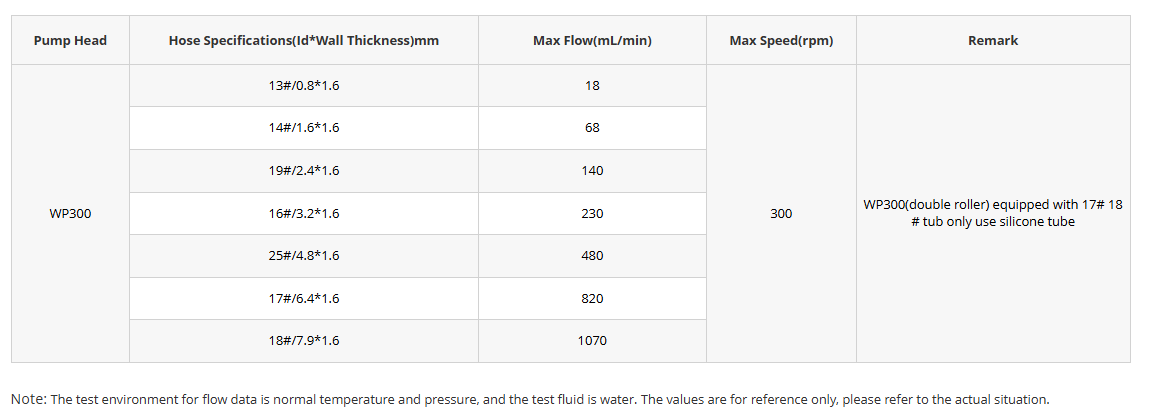Image resolution: width=1157 pixels, height=417 pixels.
Task: Click hose spec 17#/6.4*1.6 cell
Action: (x=304, y=298)
